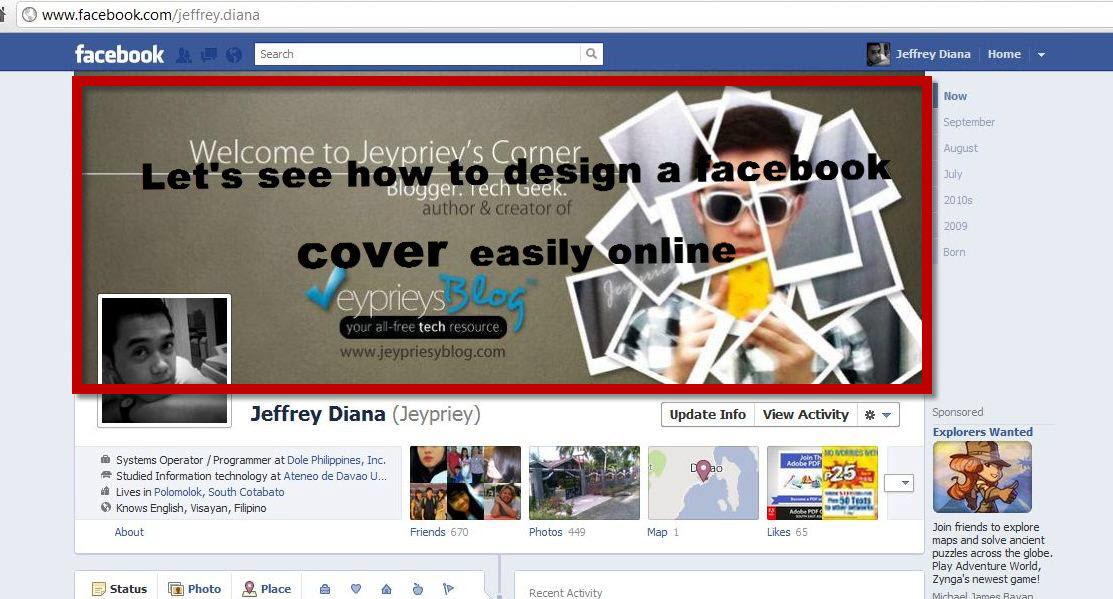This screenshot has height=599, width=1113.
Task: Open the About link under profile details
Action: (x=129, y=532)
